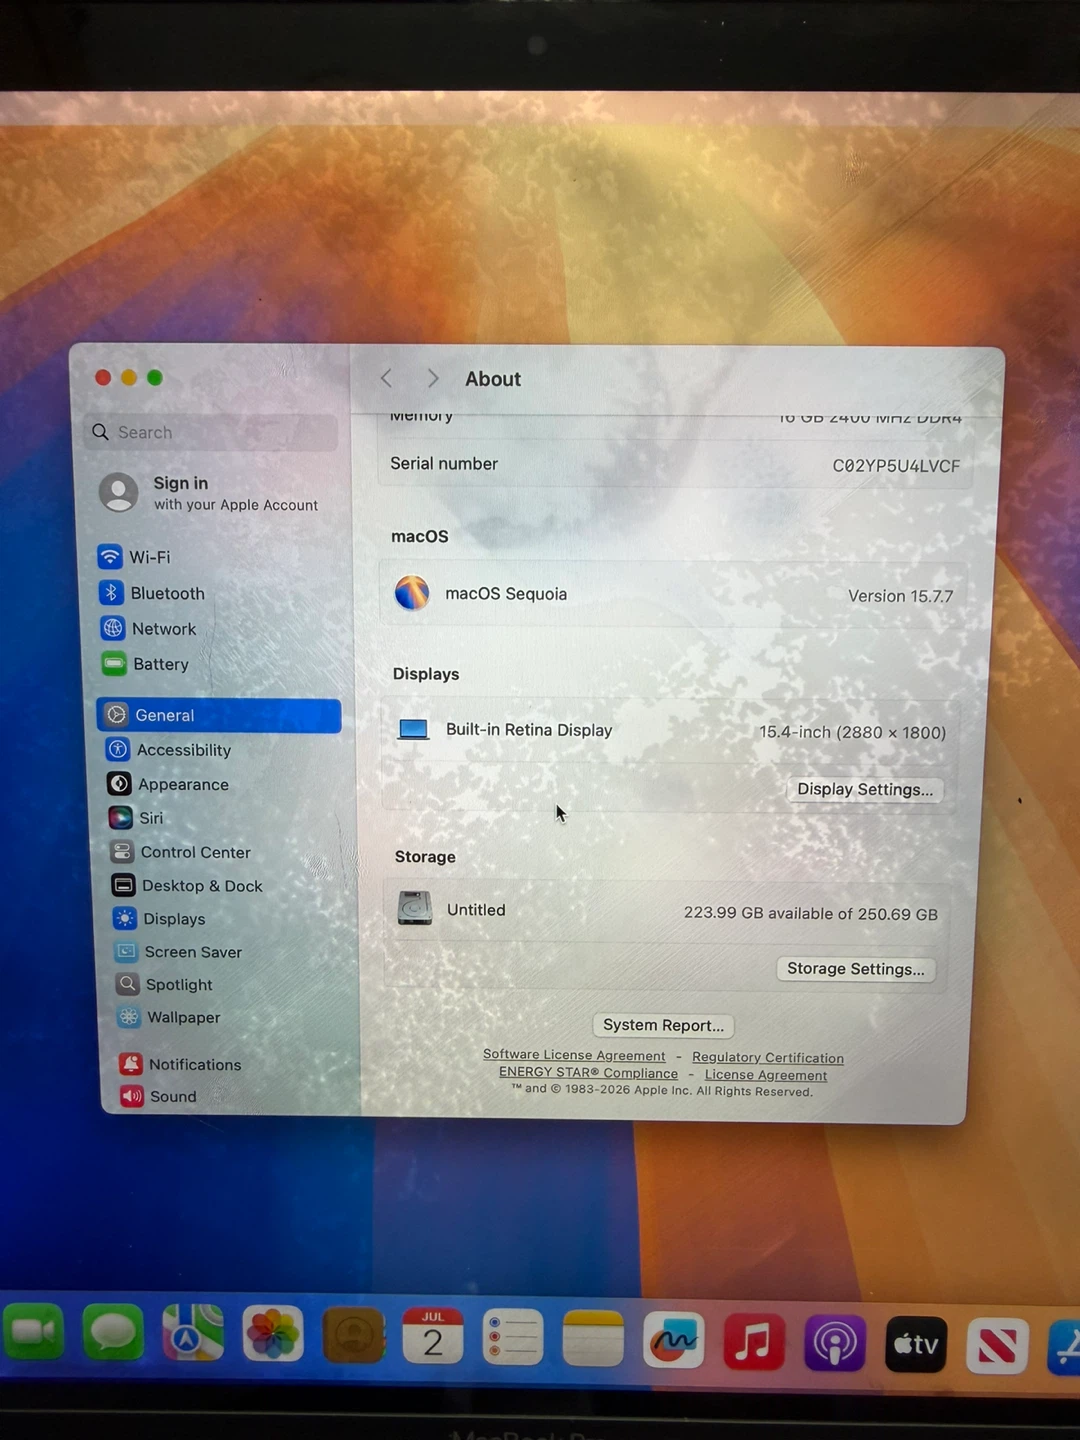Select the serial number C02YP5U4LVCF

coord(896,466)
